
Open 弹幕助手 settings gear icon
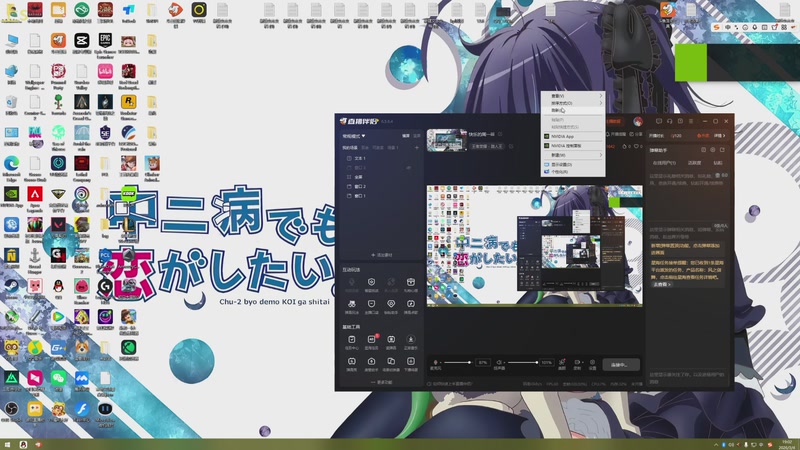tap(713, 150)
